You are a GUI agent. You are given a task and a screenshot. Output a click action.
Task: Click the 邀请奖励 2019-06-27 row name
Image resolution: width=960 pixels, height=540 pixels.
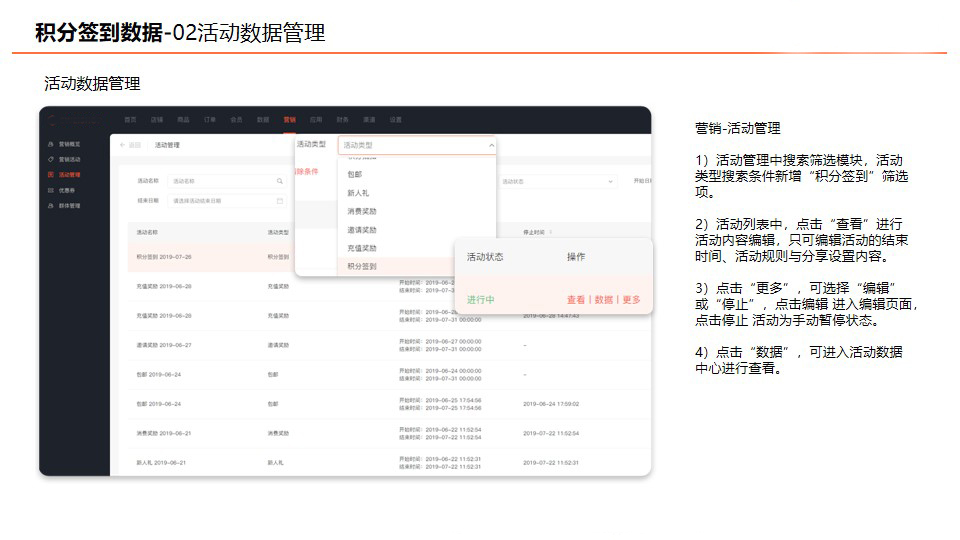[x=164, y=345]
